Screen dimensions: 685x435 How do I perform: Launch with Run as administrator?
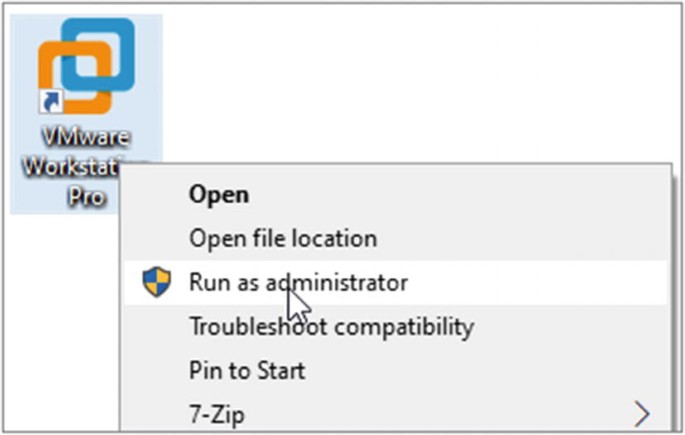298,282
